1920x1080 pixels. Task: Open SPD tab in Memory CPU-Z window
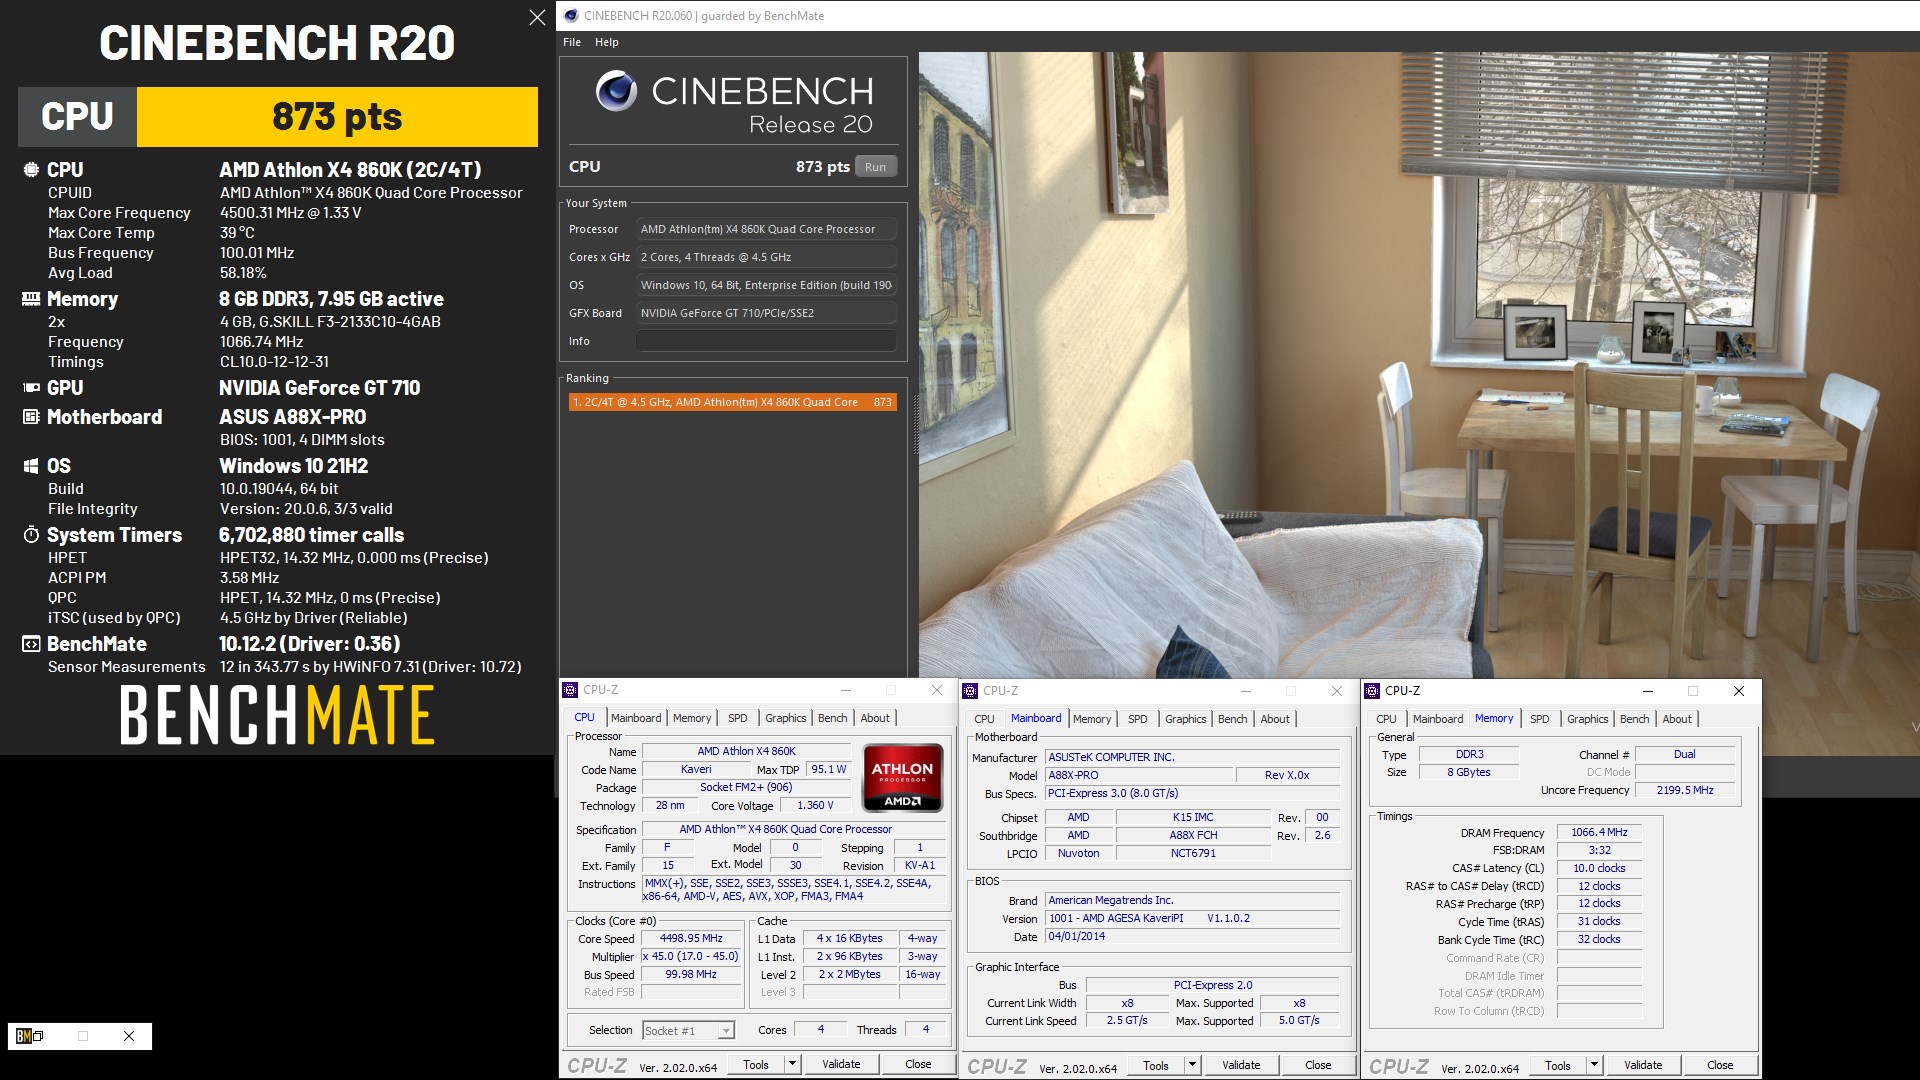pyautogui.click(x=1540, y=719)
